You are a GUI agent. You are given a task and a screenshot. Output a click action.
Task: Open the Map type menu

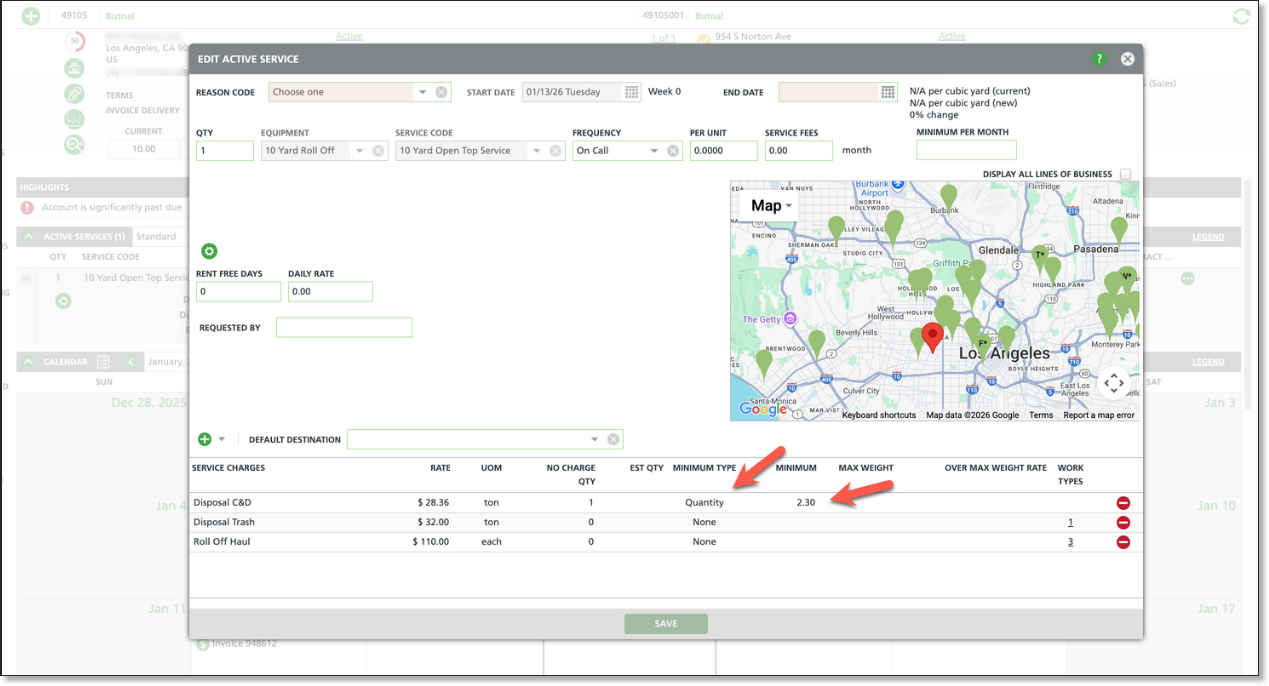point(770,206)
